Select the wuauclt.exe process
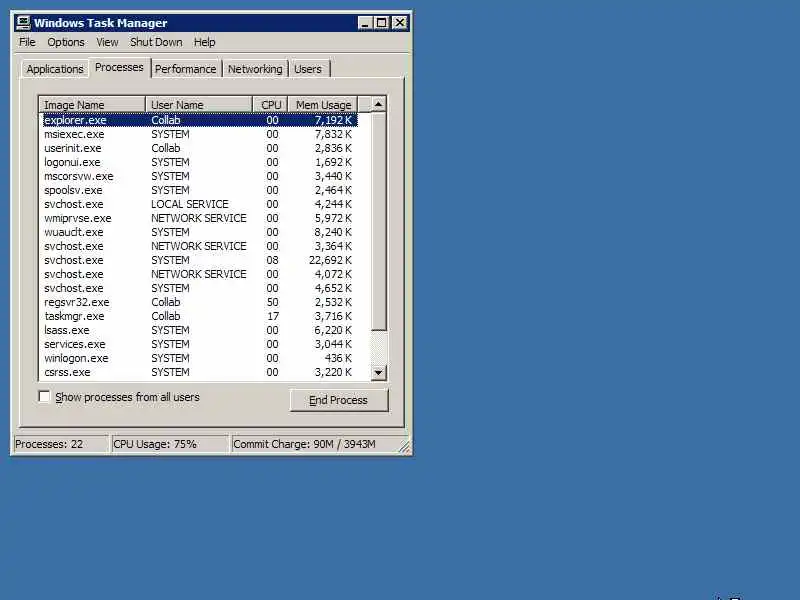800x600 pixels. pos(199,232)
